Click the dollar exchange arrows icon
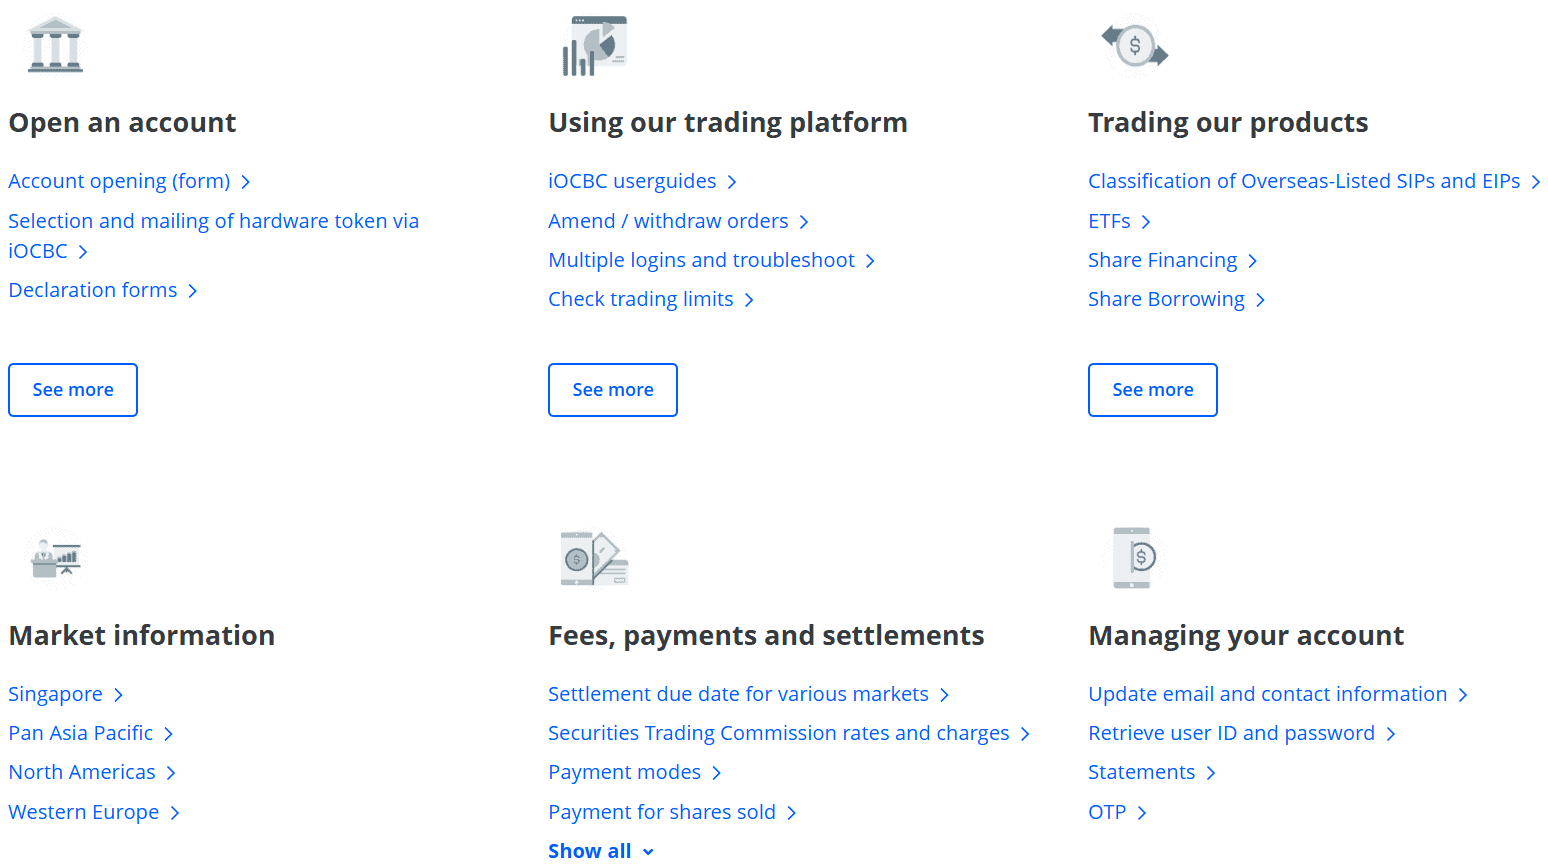1548x867 pixels. click(x=1135, y=45)
